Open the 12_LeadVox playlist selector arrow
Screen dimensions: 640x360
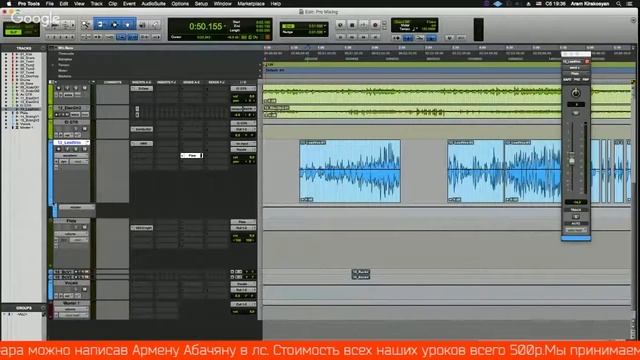pos(87,142)
